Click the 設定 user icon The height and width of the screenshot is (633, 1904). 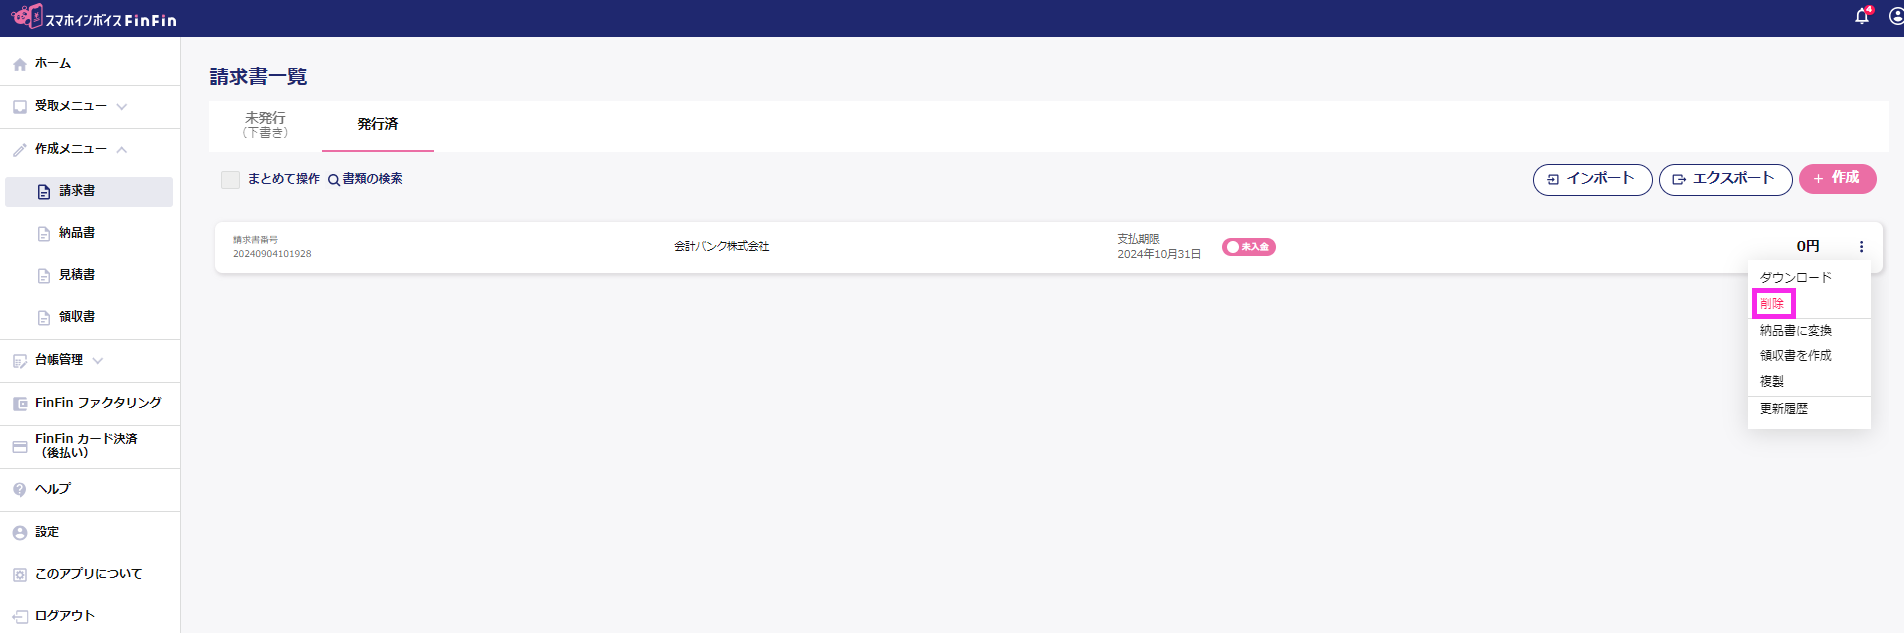(x=20, y=532)
